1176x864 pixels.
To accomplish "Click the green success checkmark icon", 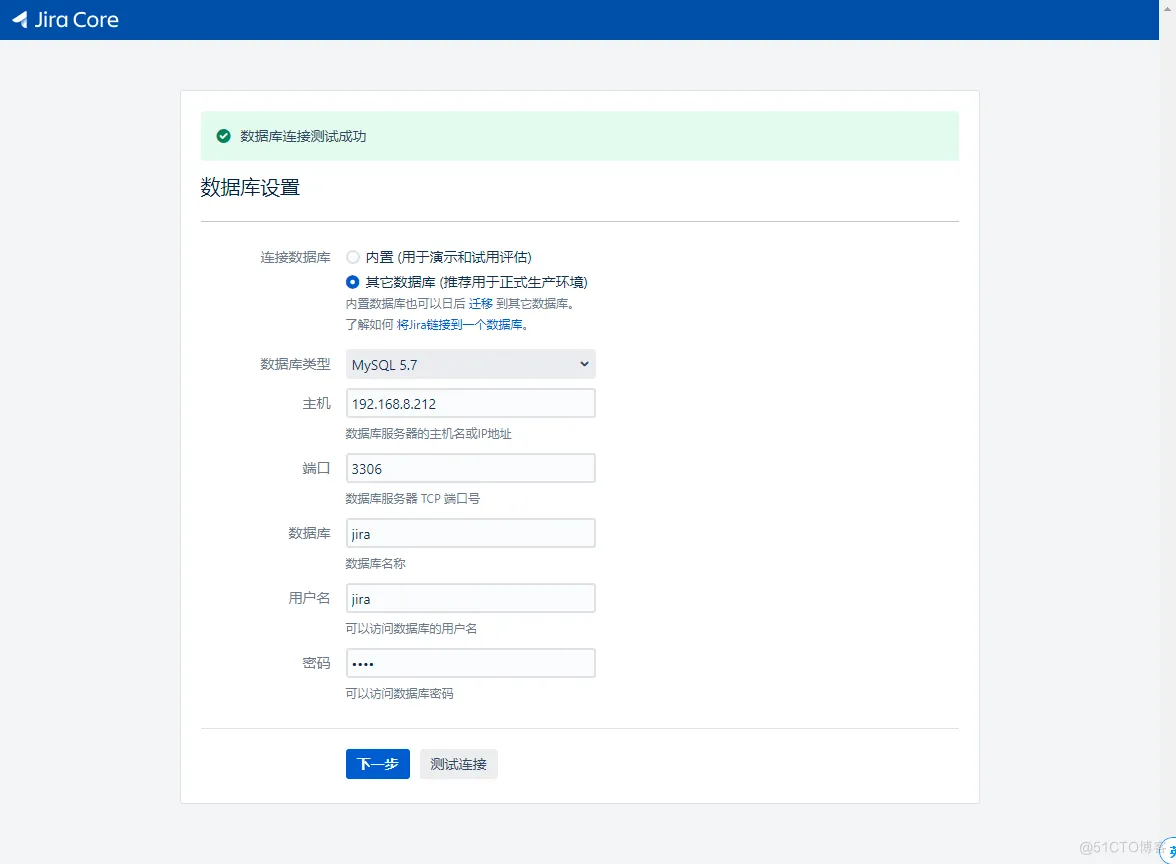I will (x=224, y=136).
